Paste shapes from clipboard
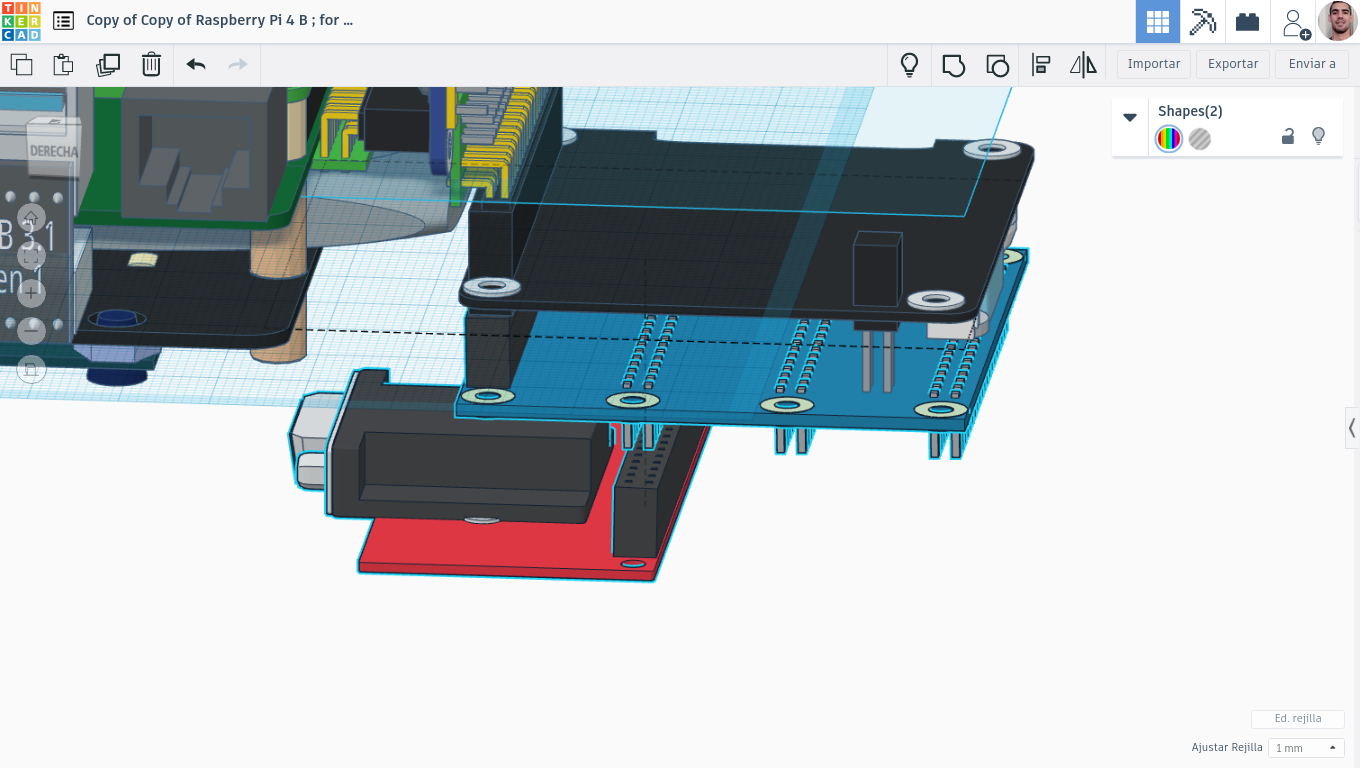Screen dimensions: 1360x768 coord(63,65)
